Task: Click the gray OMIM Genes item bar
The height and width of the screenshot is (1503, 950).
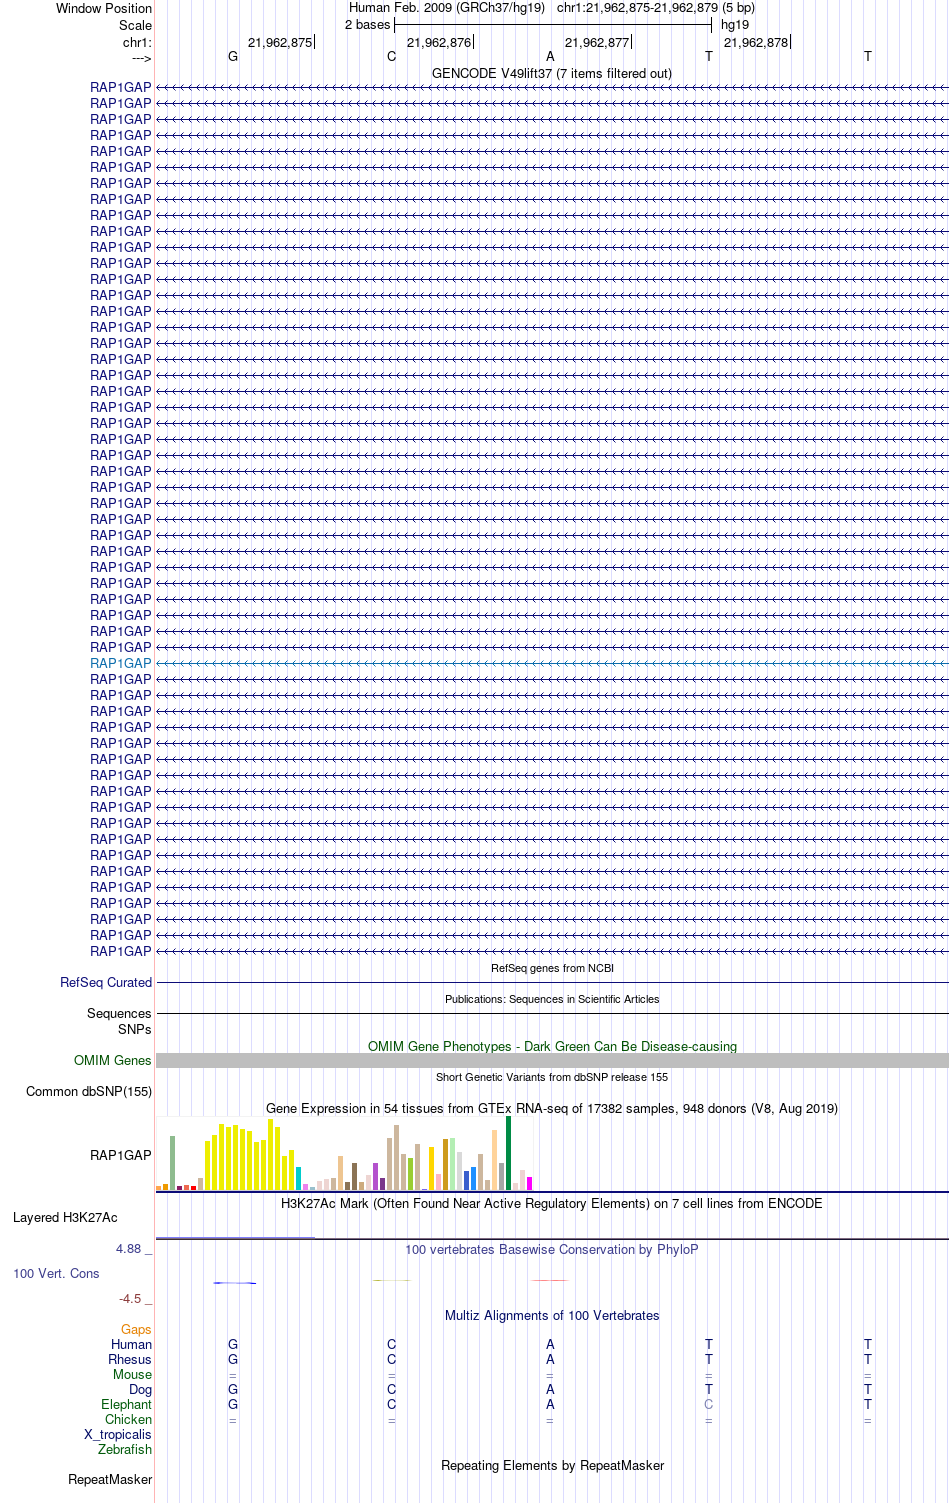Action: [x=552, y=1060]
